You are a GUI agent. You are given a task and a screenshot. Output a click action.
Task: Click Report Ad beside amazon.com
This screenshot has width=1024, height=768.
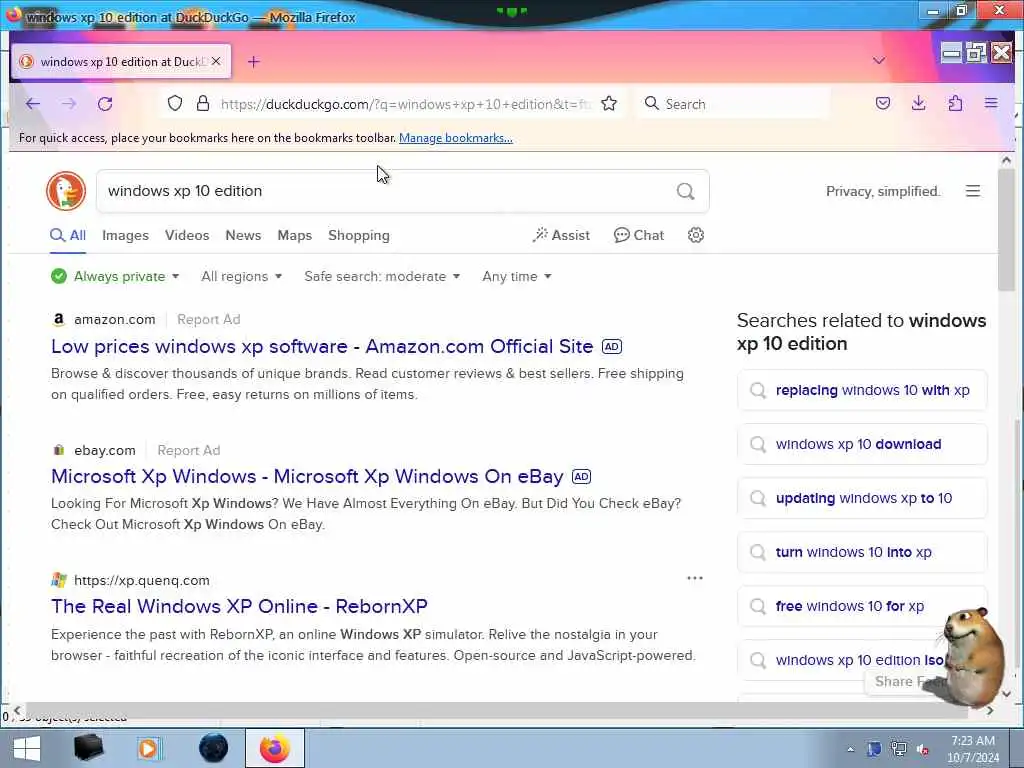click(x=208, y=319)
